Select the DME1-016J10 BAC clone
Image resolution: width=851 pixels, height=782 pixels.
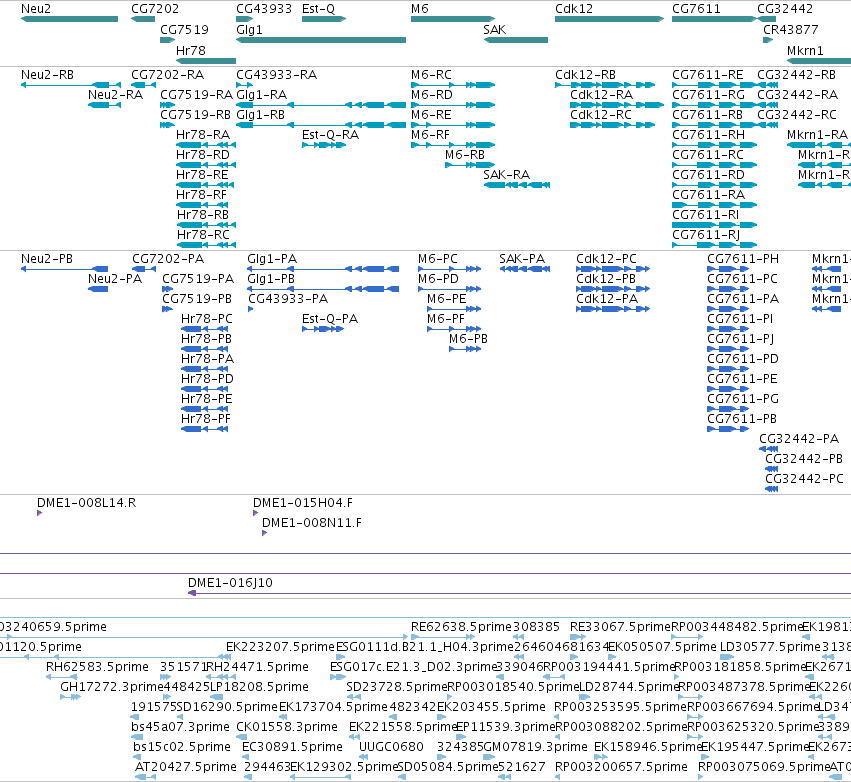pyautogui.click(x=519, y=593)
